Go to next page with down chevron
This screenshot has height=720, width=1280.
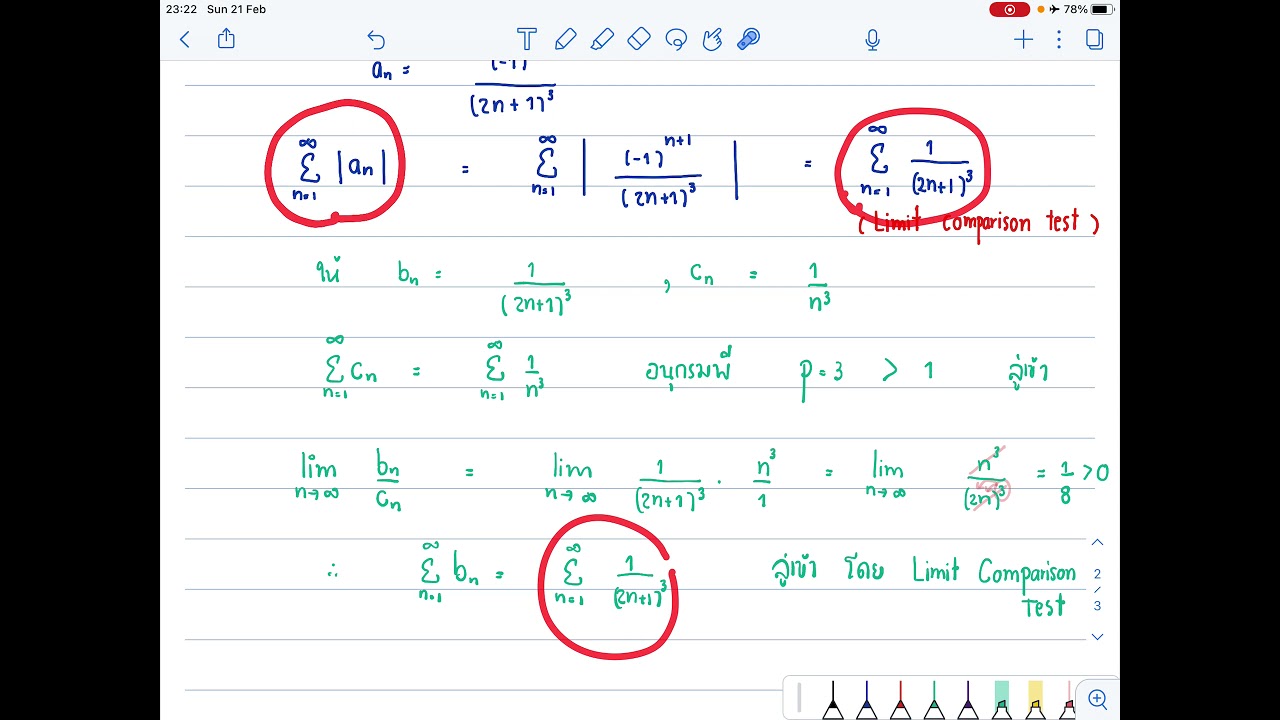pyautogui.click(x=1097, y=636)
